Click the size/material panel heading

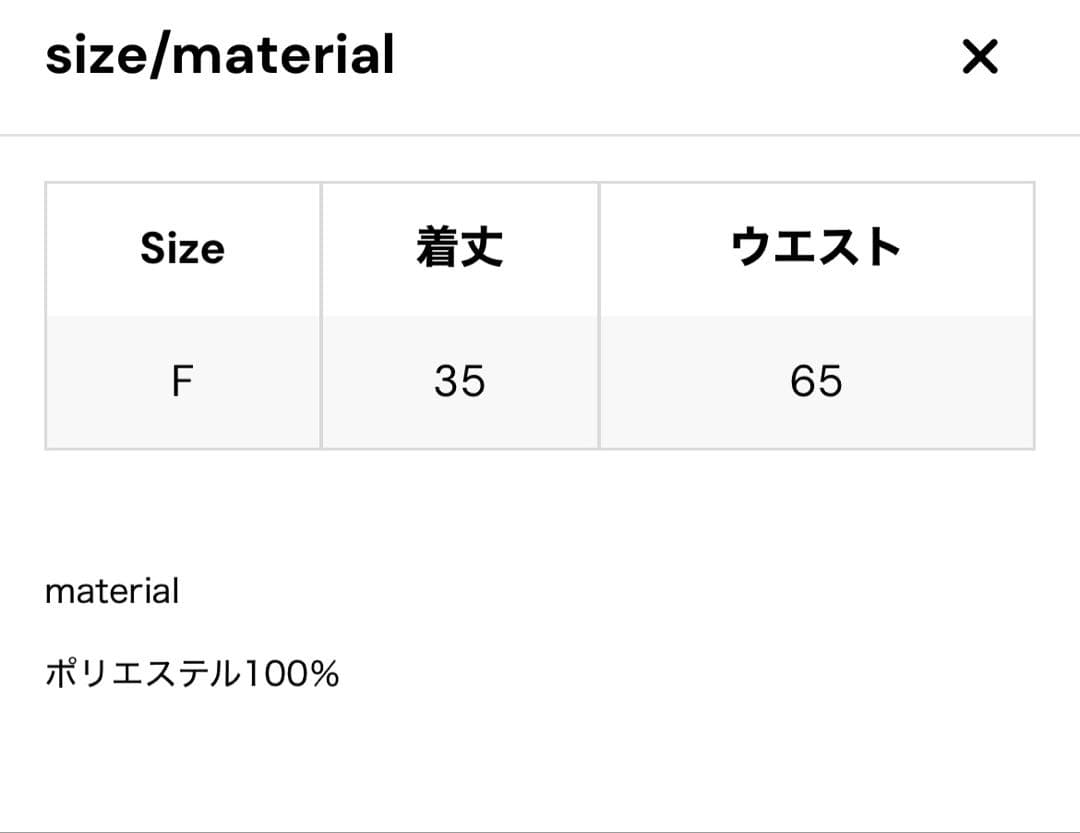[220, 56]
